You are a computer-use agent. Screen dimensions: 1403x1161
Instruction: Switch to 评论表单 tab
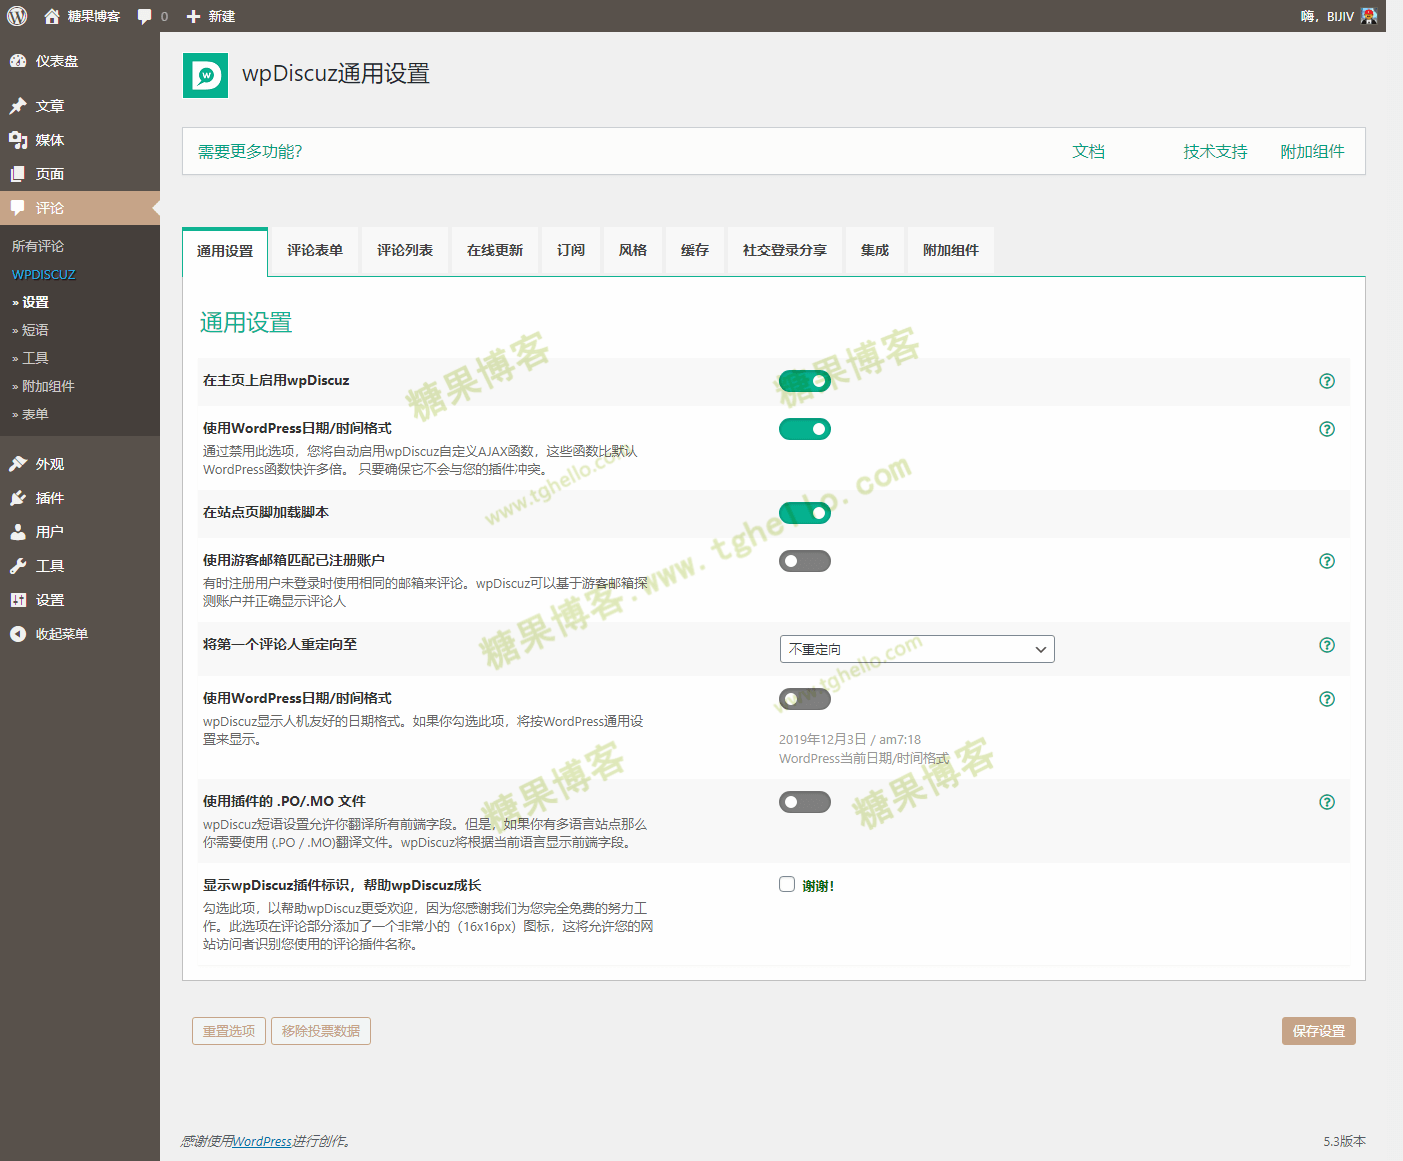click(315, 250)
